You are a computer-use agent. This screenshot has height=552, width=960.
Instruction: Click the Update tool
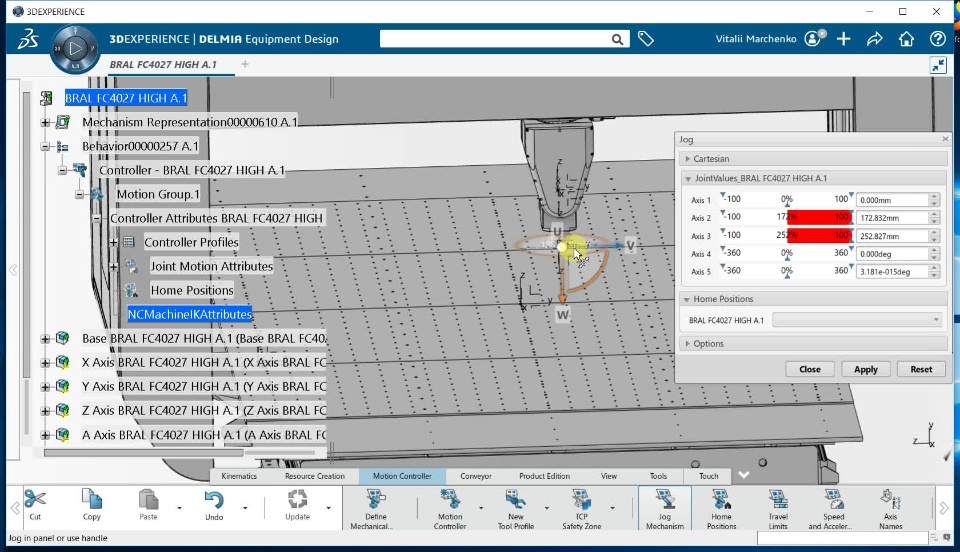298,505
